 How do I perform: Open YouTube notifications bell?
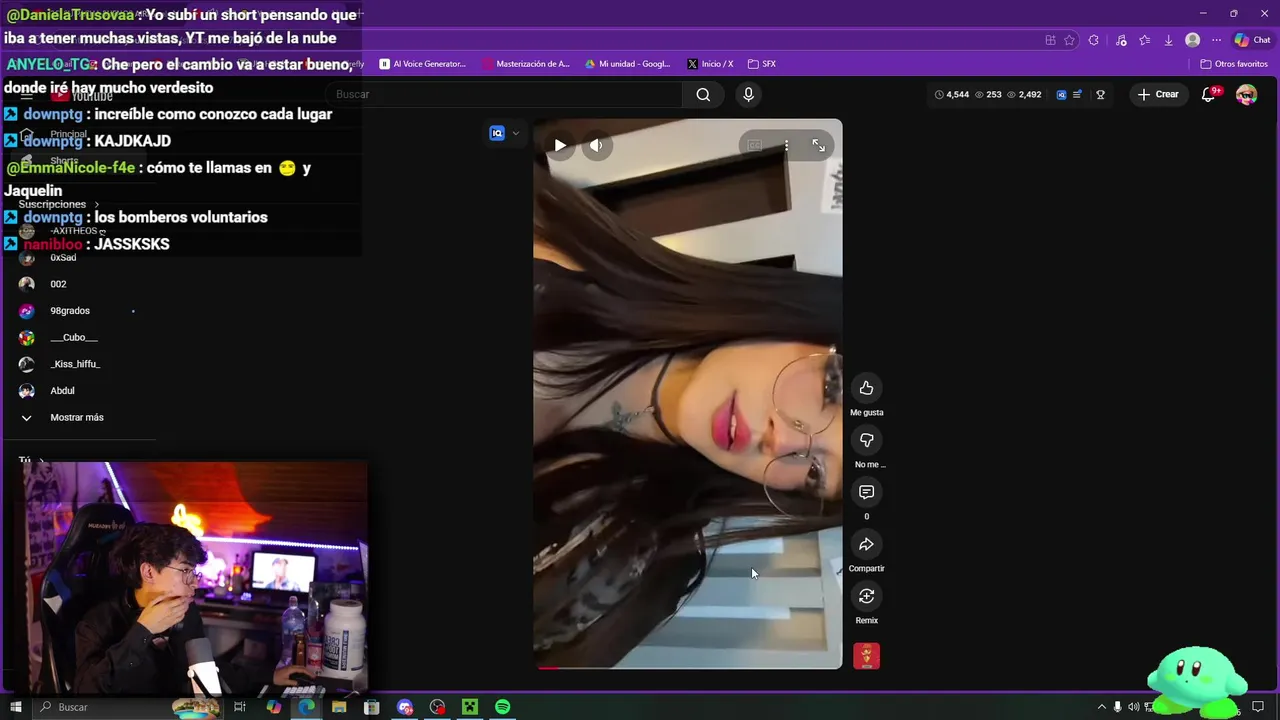[x=1209, y=94]
